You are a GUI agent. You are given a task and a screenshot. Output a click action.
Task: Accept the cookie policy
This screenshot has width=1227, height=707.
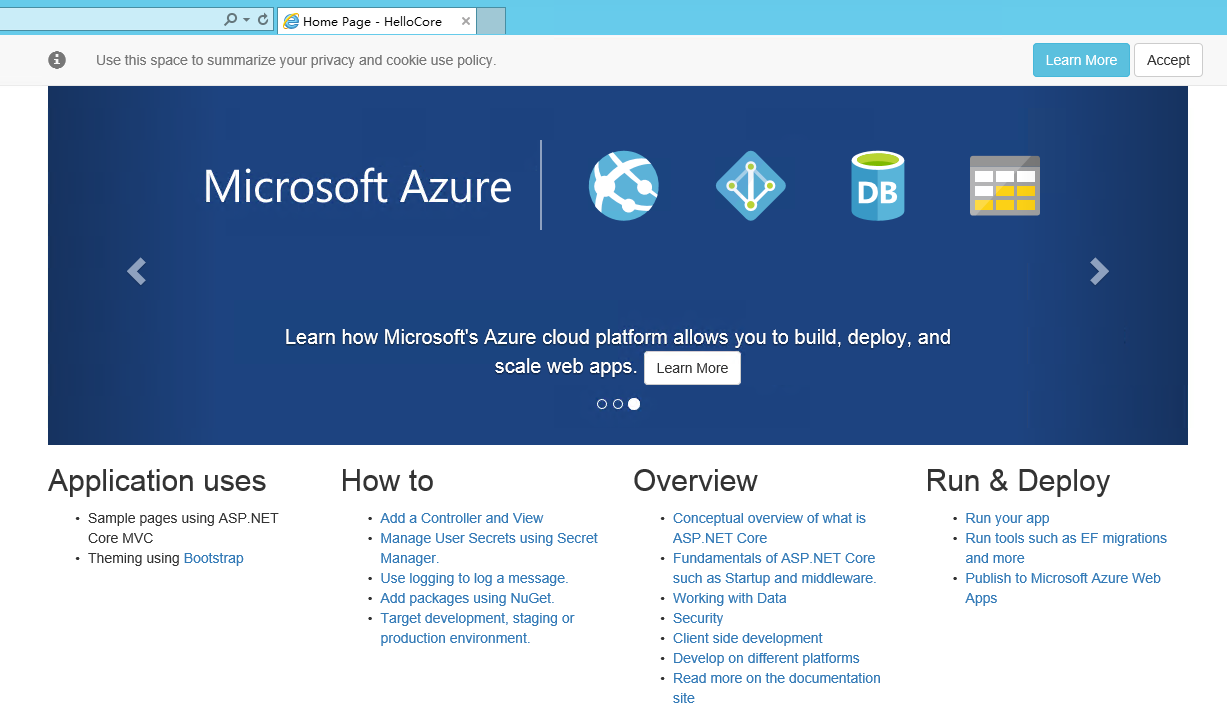tap(1168, 60)
